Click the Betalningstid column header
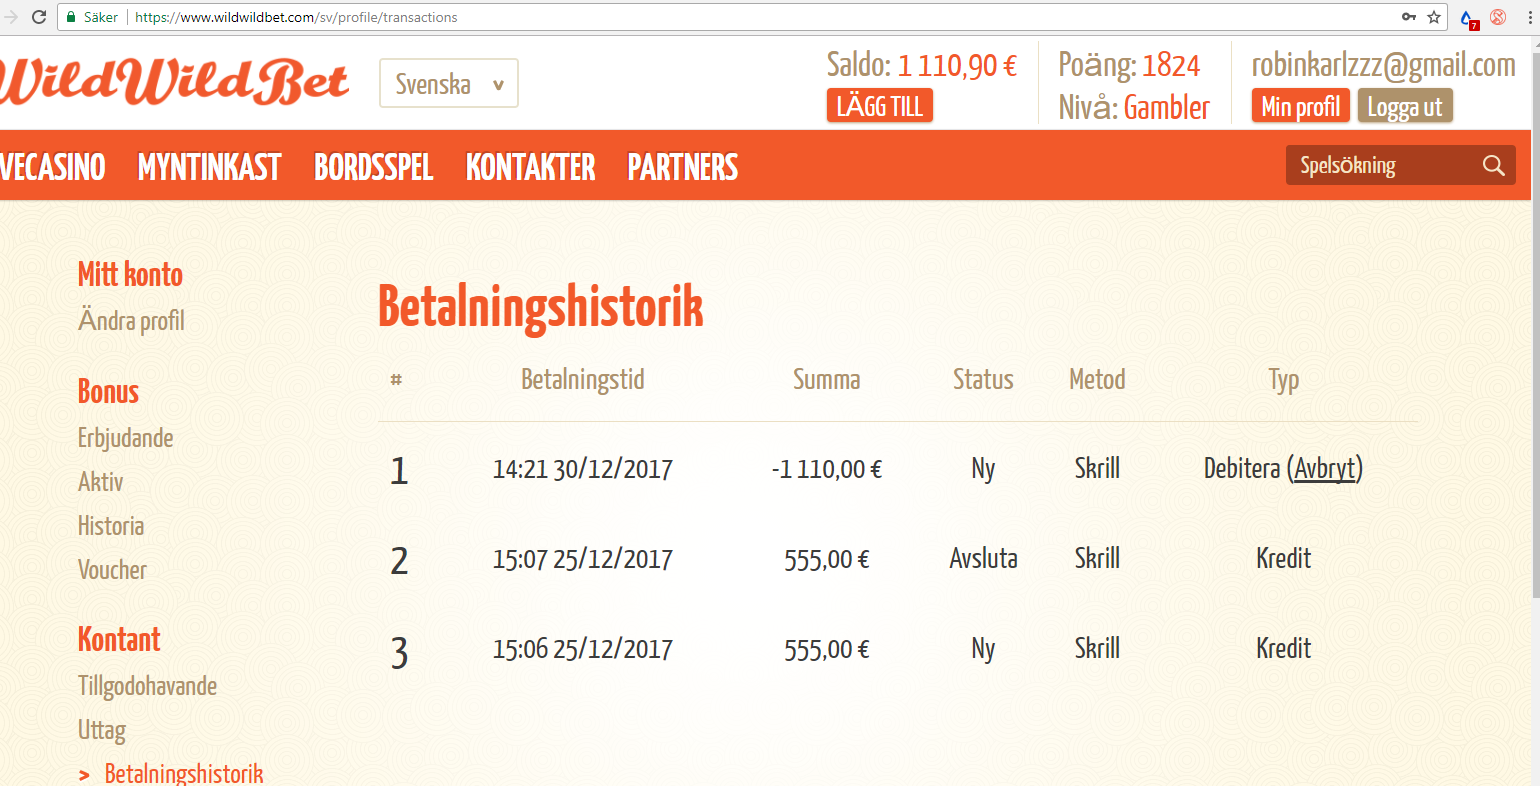This screenshot has height=786, width=1540. [x=583, y=379]
